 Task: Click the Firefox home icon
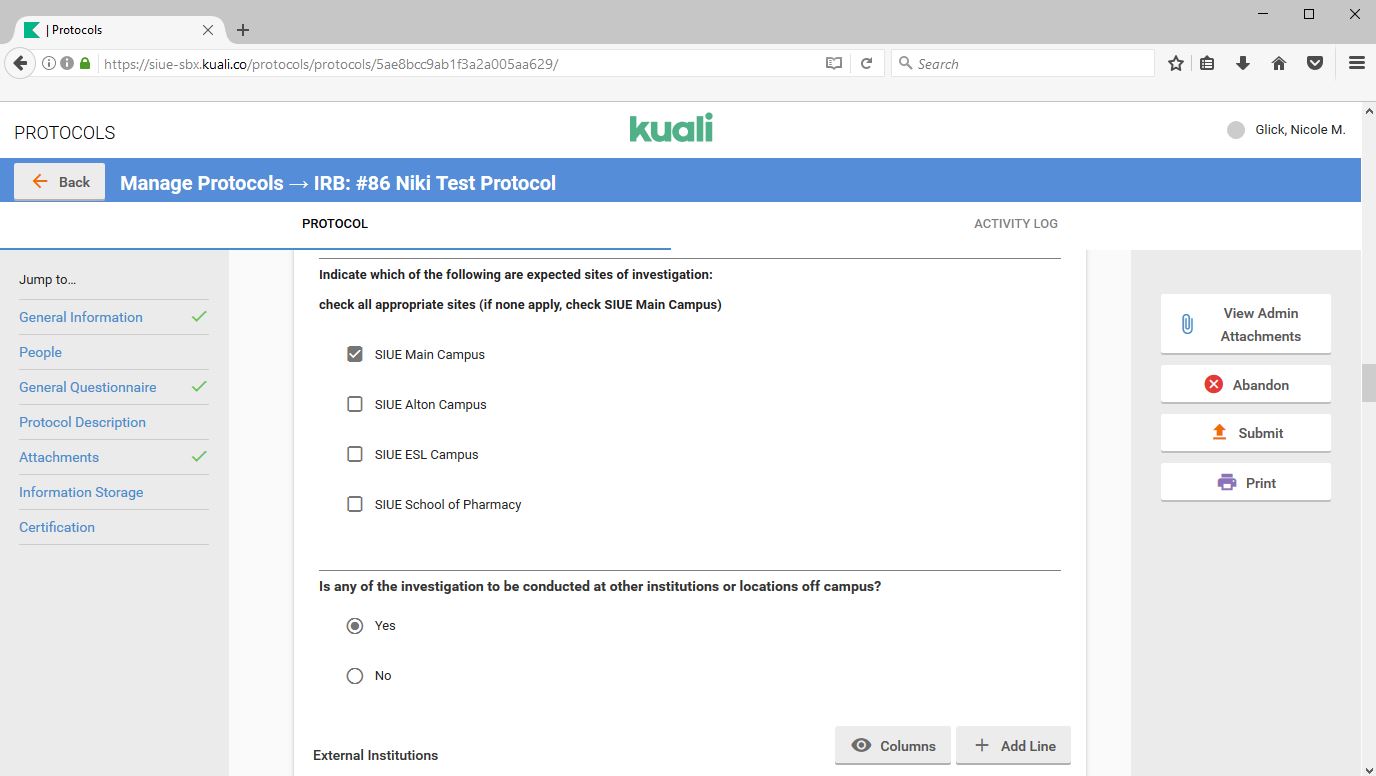[x=1278, y=63]
